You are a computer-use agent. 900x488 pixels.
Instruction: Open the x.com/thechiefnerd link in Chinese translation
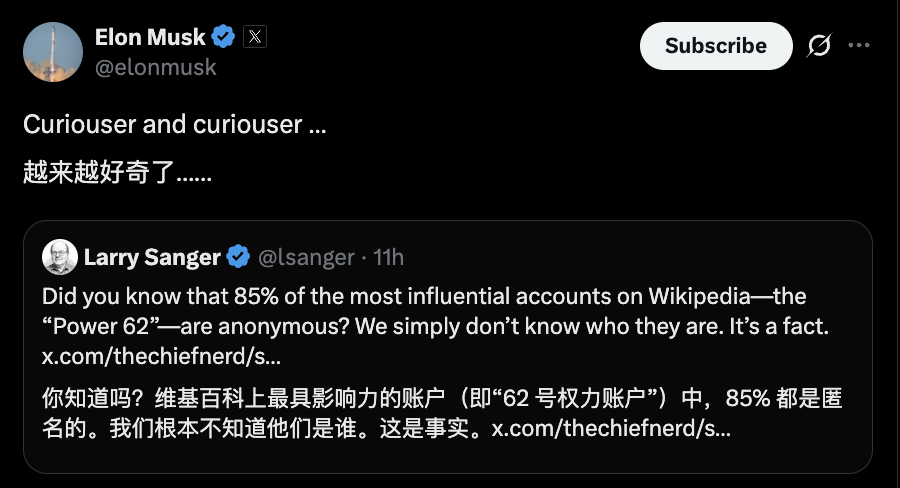[611, 430]
